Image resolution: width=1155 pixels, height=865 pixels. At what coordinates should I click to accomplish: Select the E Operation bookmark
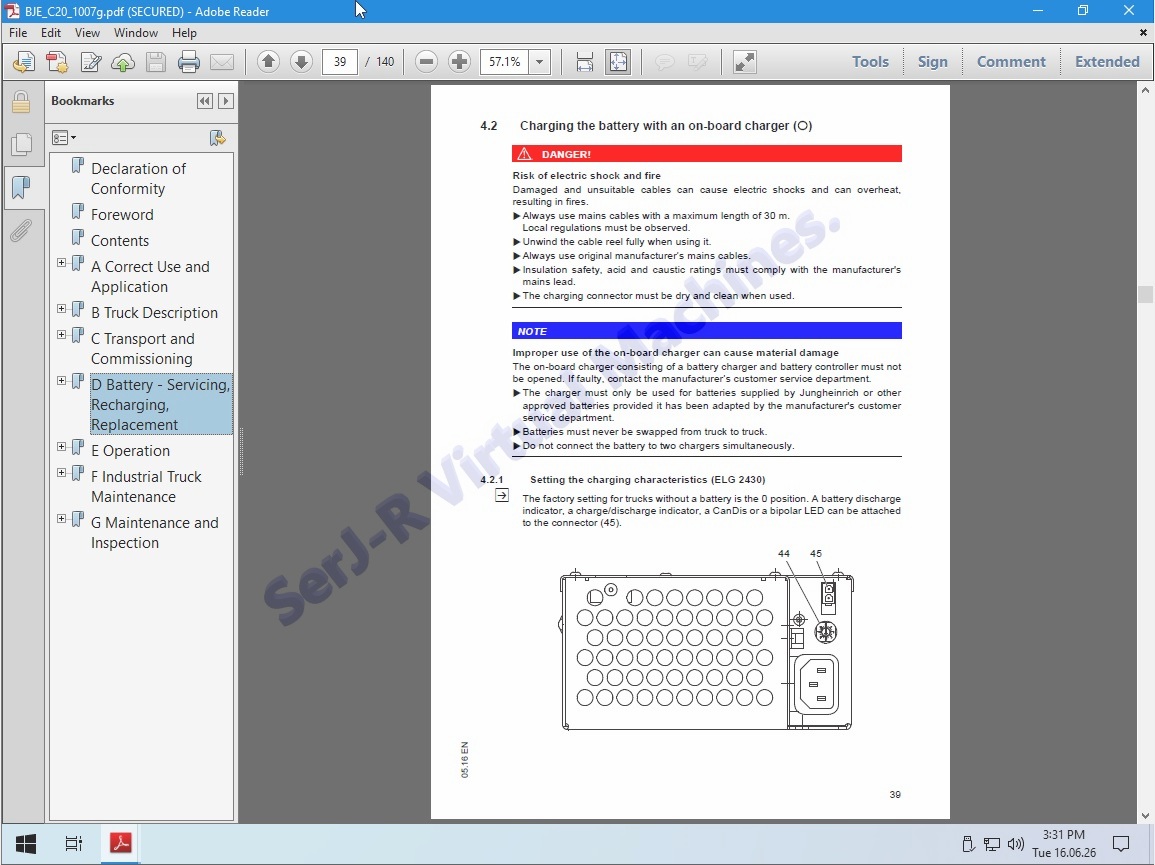click(130, 450)
